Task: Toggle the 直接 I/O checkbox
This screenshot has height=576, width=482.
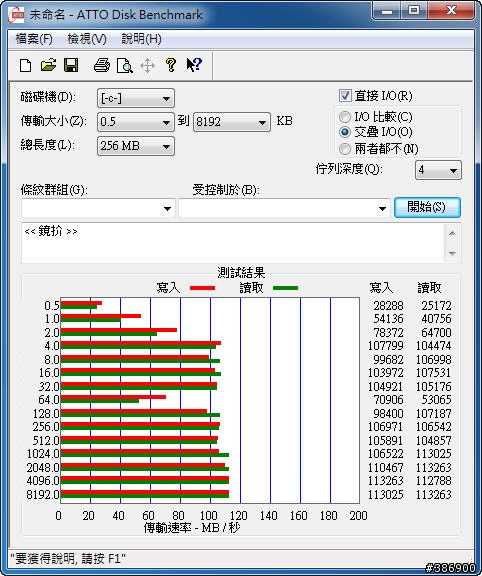Action: pyautogui.click(x=345, y=96)
